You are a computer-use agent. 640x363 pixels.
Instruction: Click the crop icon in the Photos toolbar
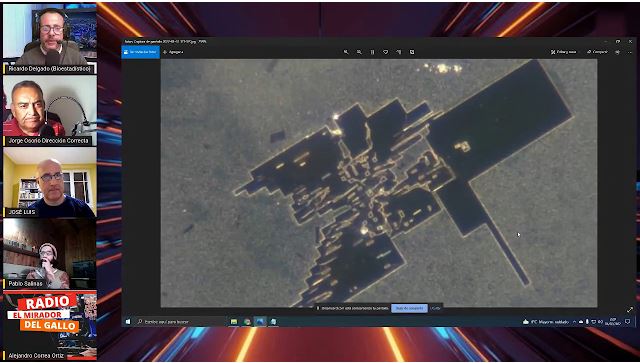[412, 52]
